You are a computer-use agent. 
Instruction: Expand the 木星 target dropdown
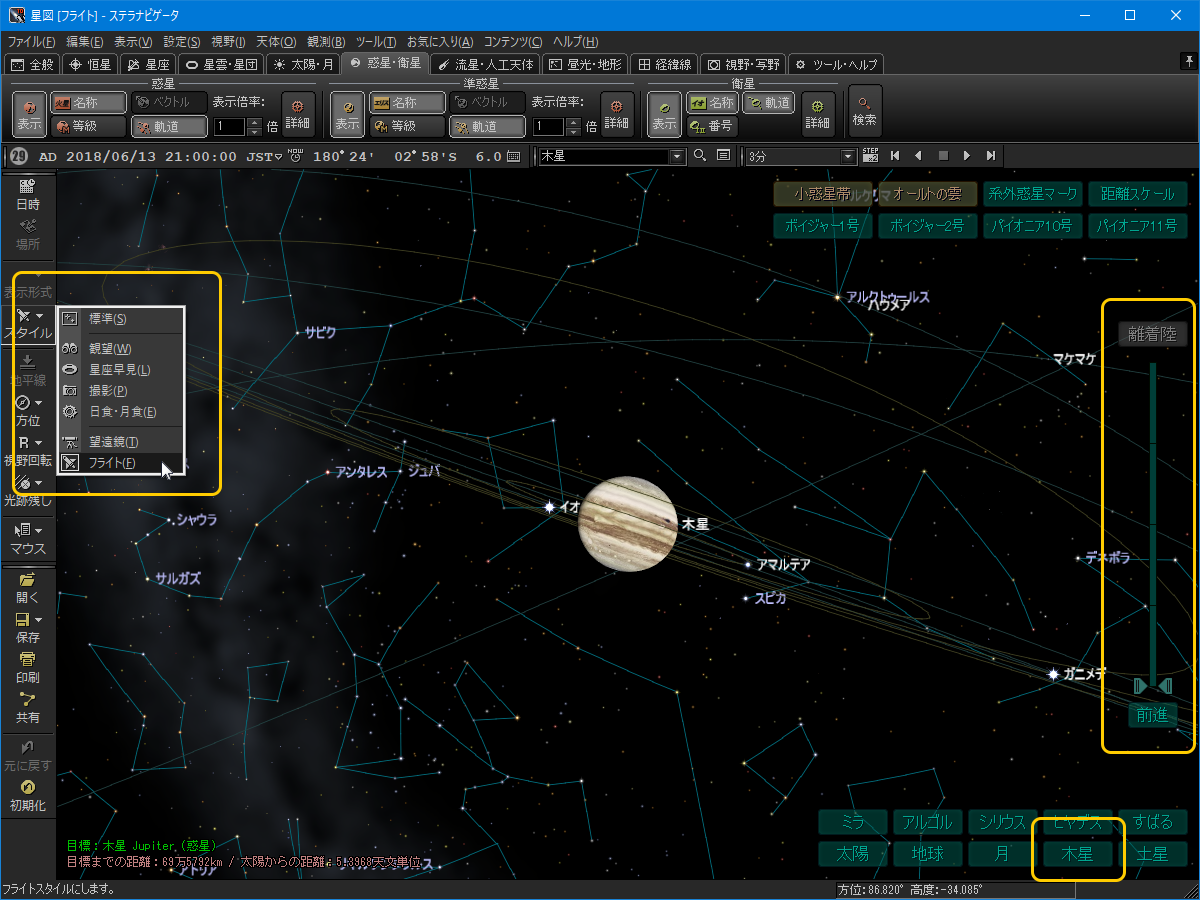677,156
